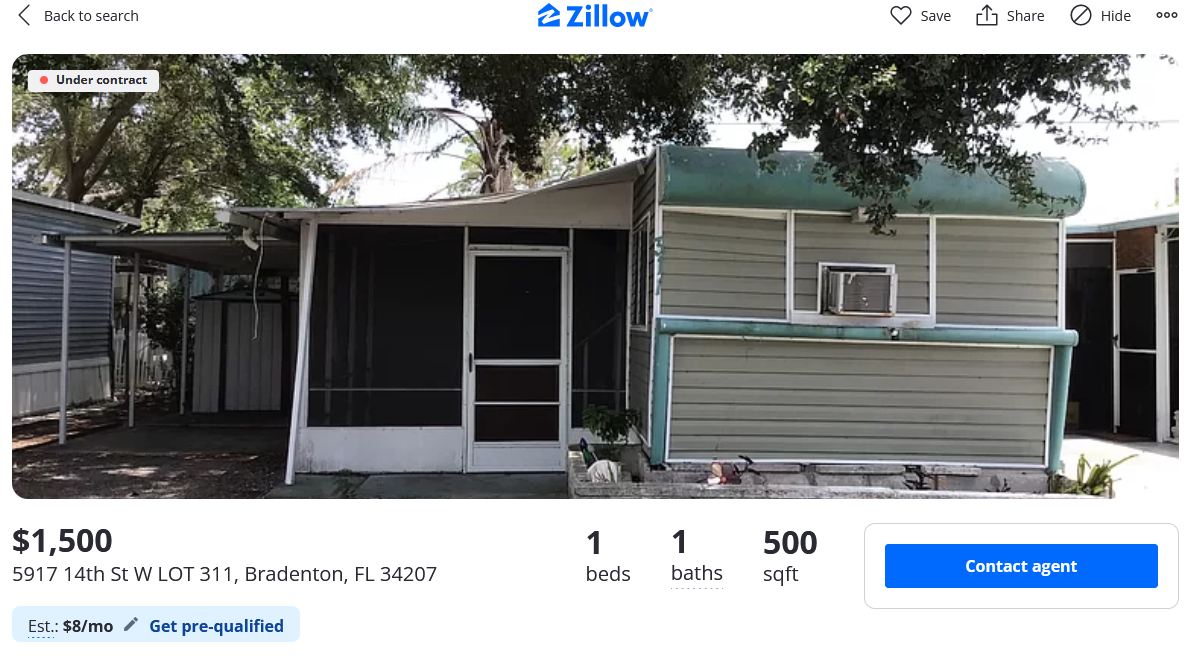Open the Get pre-qualified link
Viewport: 1200px width, 661px height.
[216, 626]
